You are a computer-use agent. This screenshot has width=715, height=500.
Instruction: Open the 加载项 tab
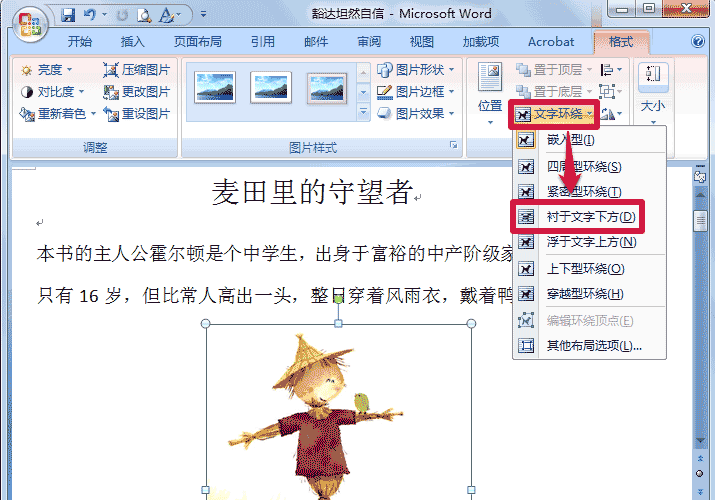[481, 42]
